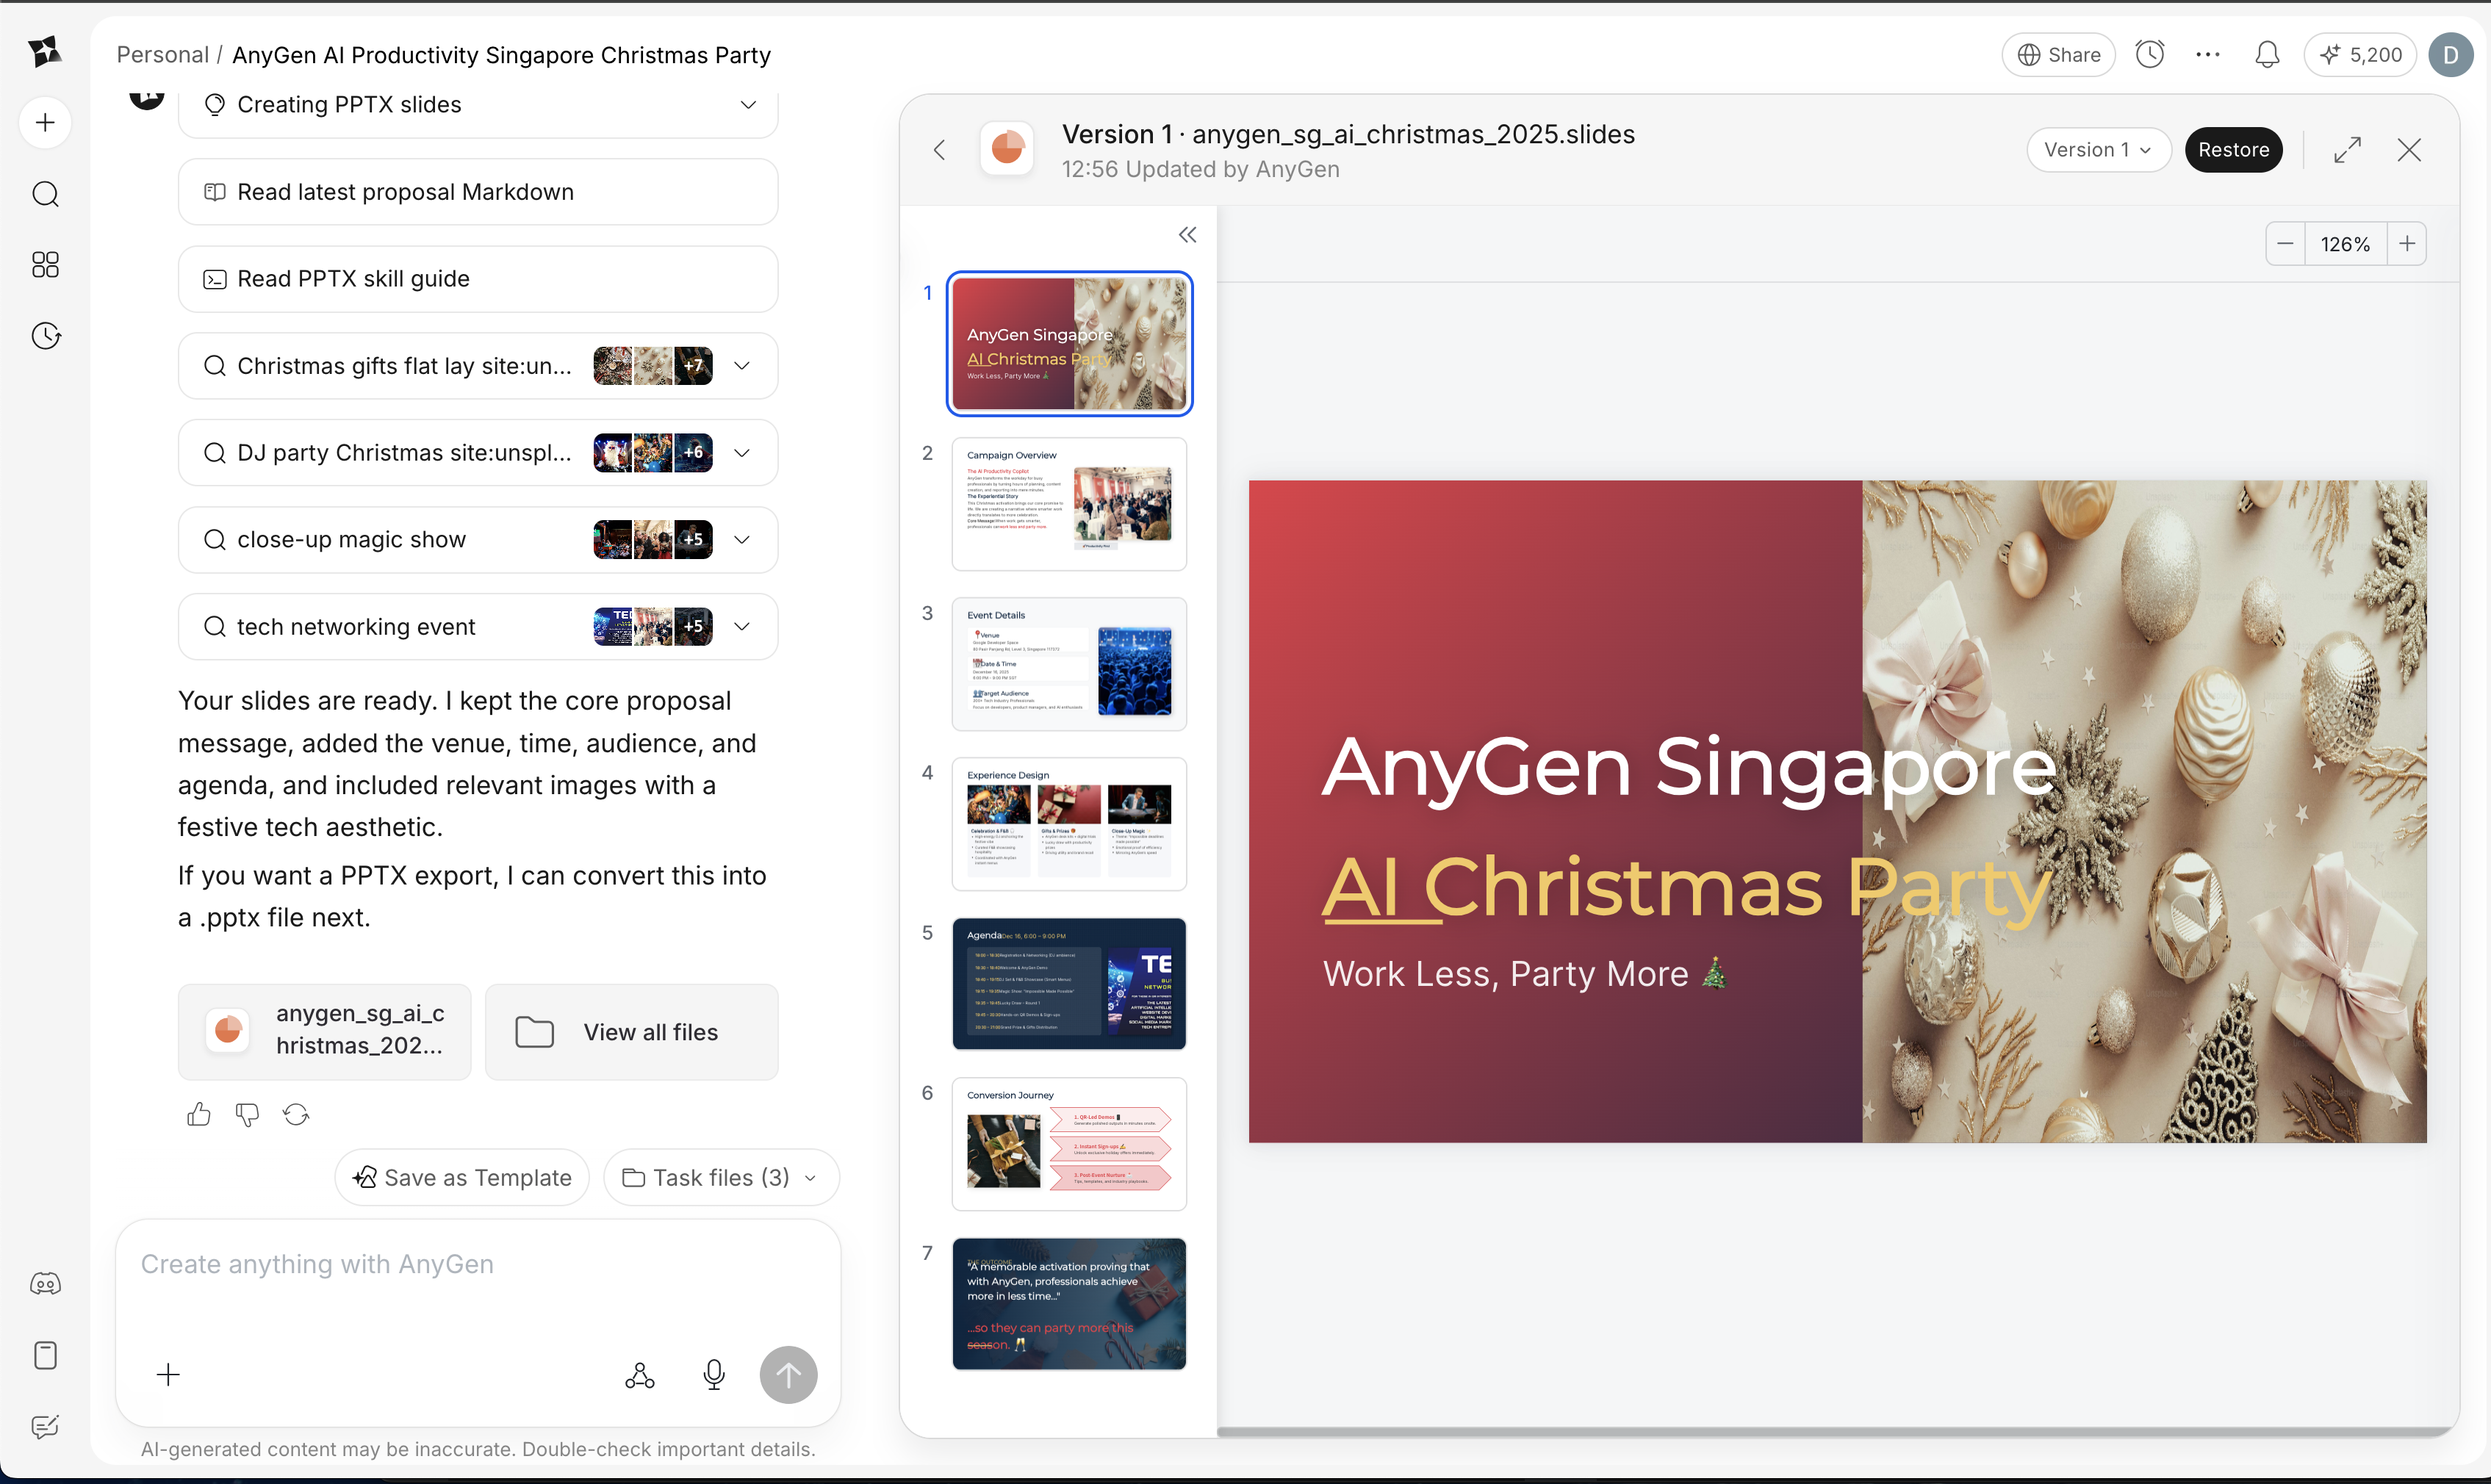Zoom in using the plus control
This screenshot has height=1484, width=2491.
click(2407, 243)
